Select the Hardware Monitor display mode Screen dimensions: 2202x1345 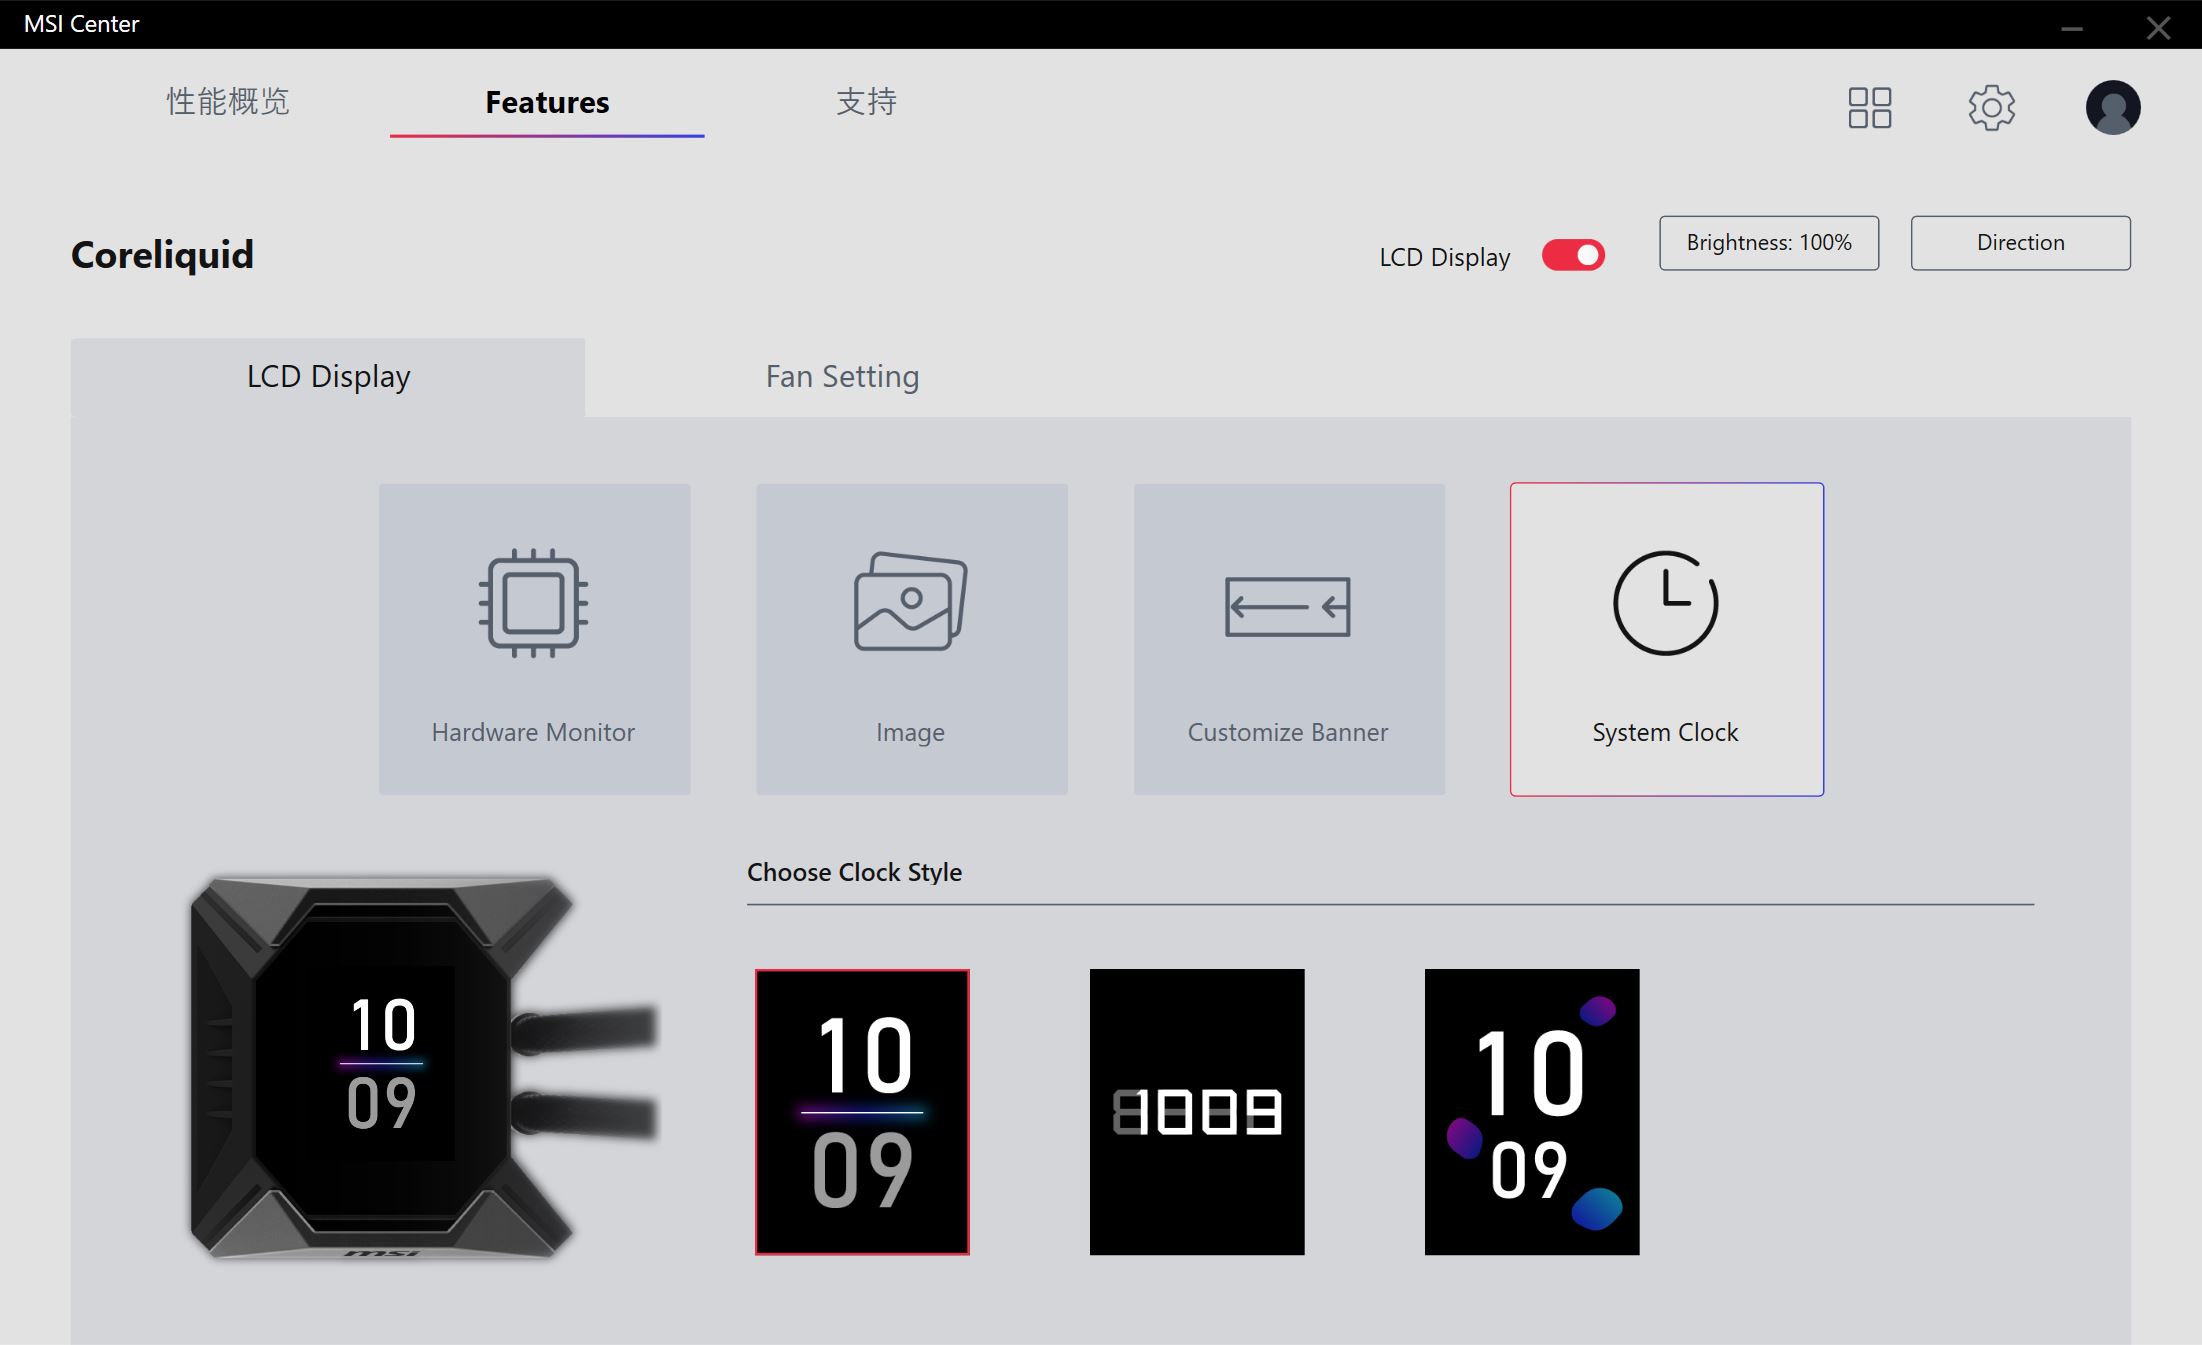coord(535,639)
